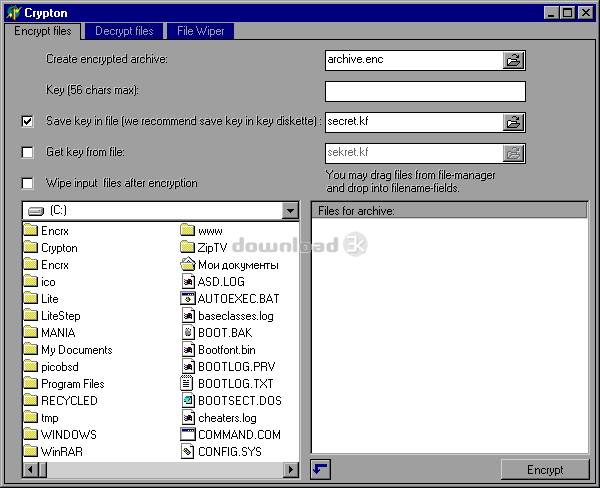The width and height of the screenshot is (600, 488).
Task: Click the back arrow icon below file list
Action: point(320,469)
